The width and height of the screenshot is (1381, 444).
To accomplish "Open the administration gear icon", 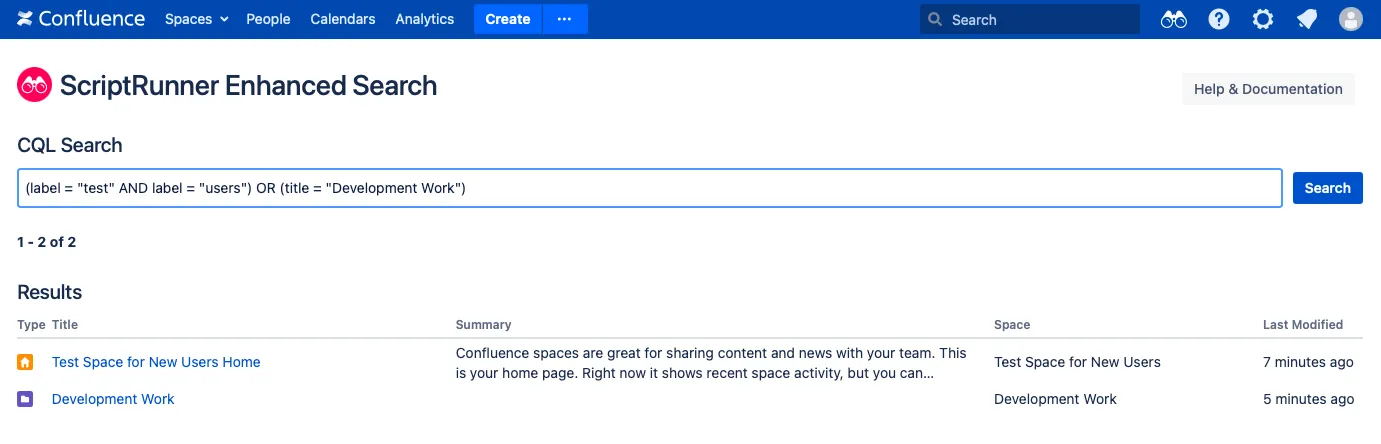I will (x=1263, y=19).
